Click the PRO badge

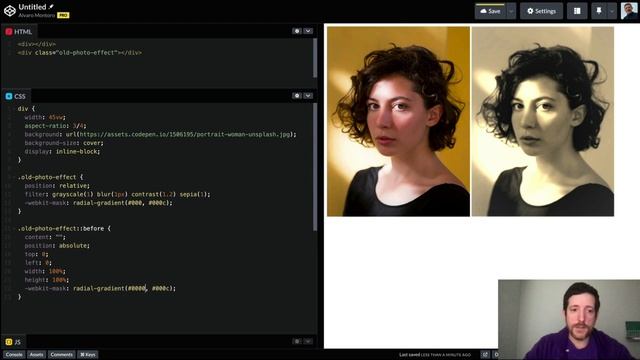[x=63, y=15]
